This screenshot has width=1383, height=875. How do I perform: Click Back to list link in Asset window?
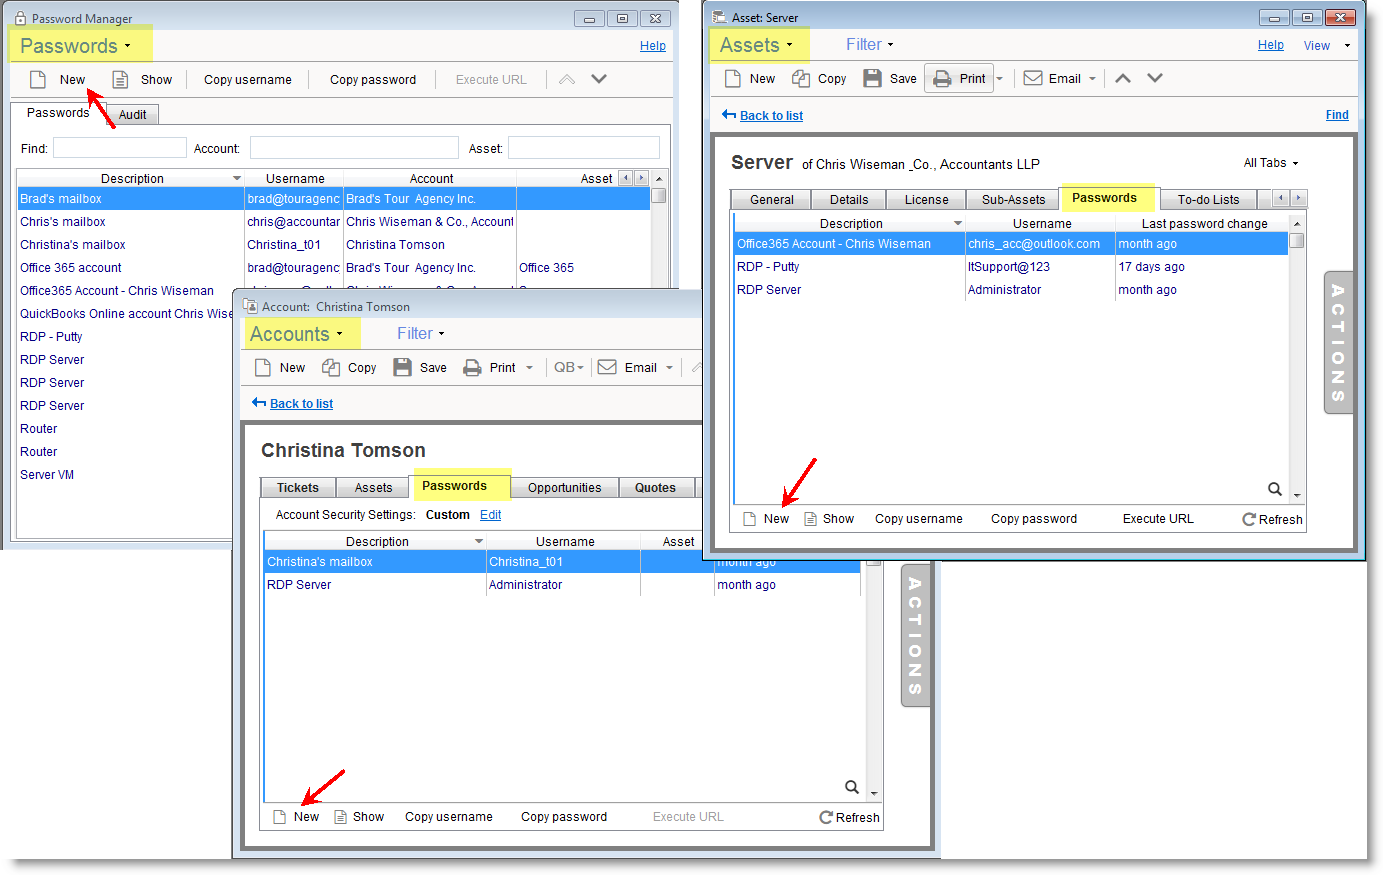click(x=770, y=116)
